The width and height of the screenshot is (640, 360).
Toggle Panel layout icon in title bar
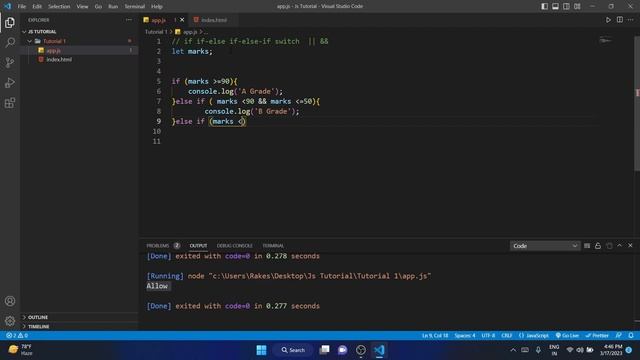point(556,6)
